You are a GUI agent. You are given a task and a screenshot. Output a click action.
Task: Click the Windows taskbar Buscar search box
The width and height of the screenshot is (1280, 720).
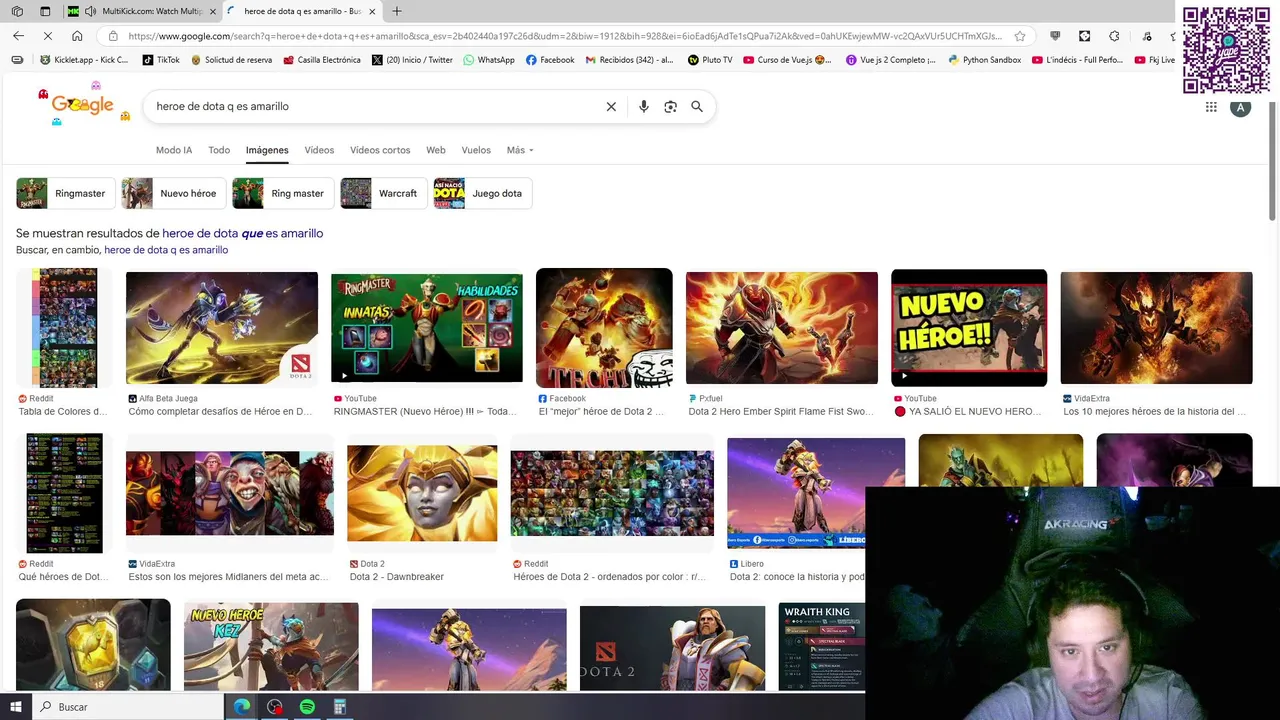pos(128,707)
